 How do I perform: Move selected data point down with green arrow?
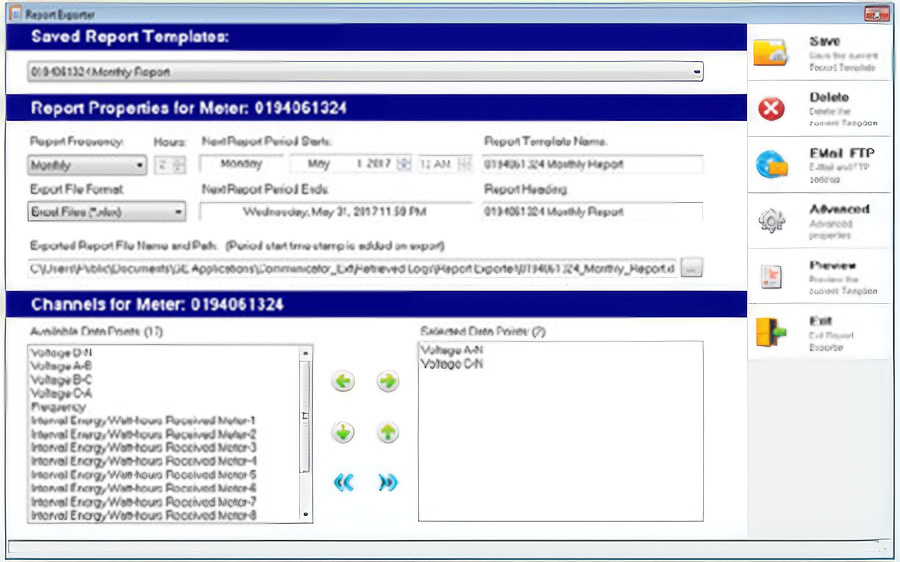point(343,432)
